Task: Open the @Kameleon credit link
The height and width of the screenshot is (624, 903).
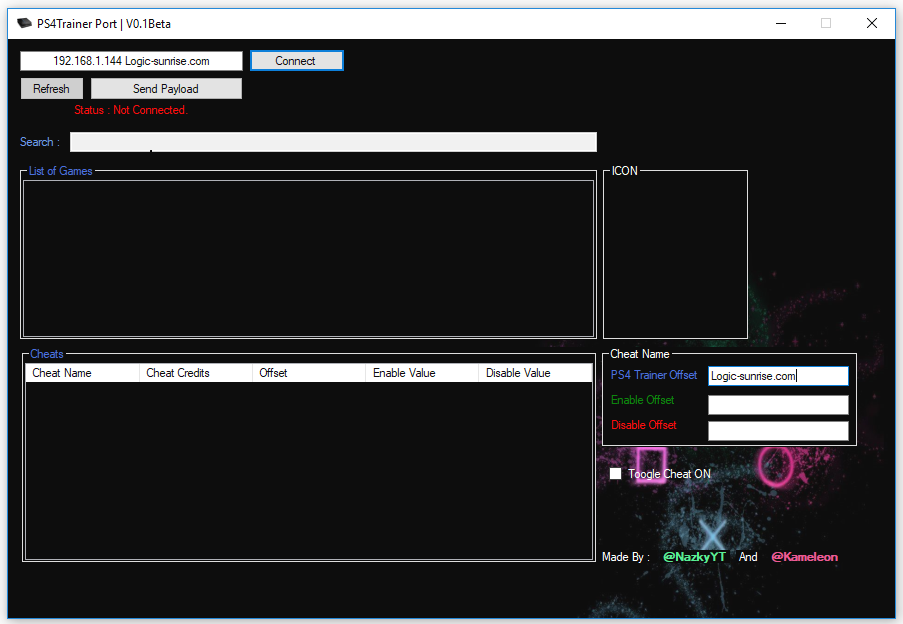Action: (x=805, y=557)
